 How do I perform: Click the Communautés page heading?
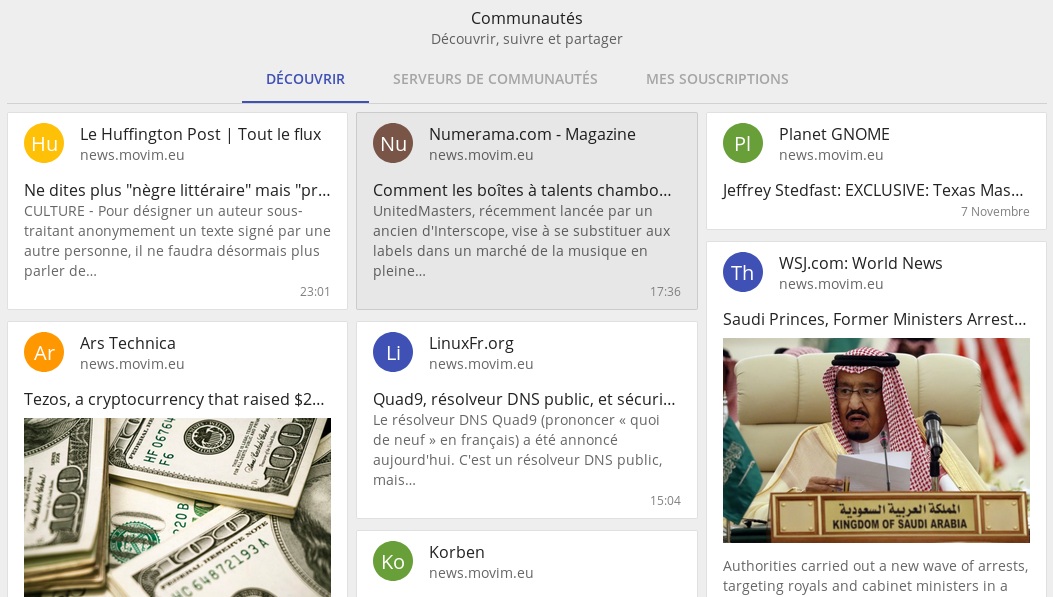(526, 18)
